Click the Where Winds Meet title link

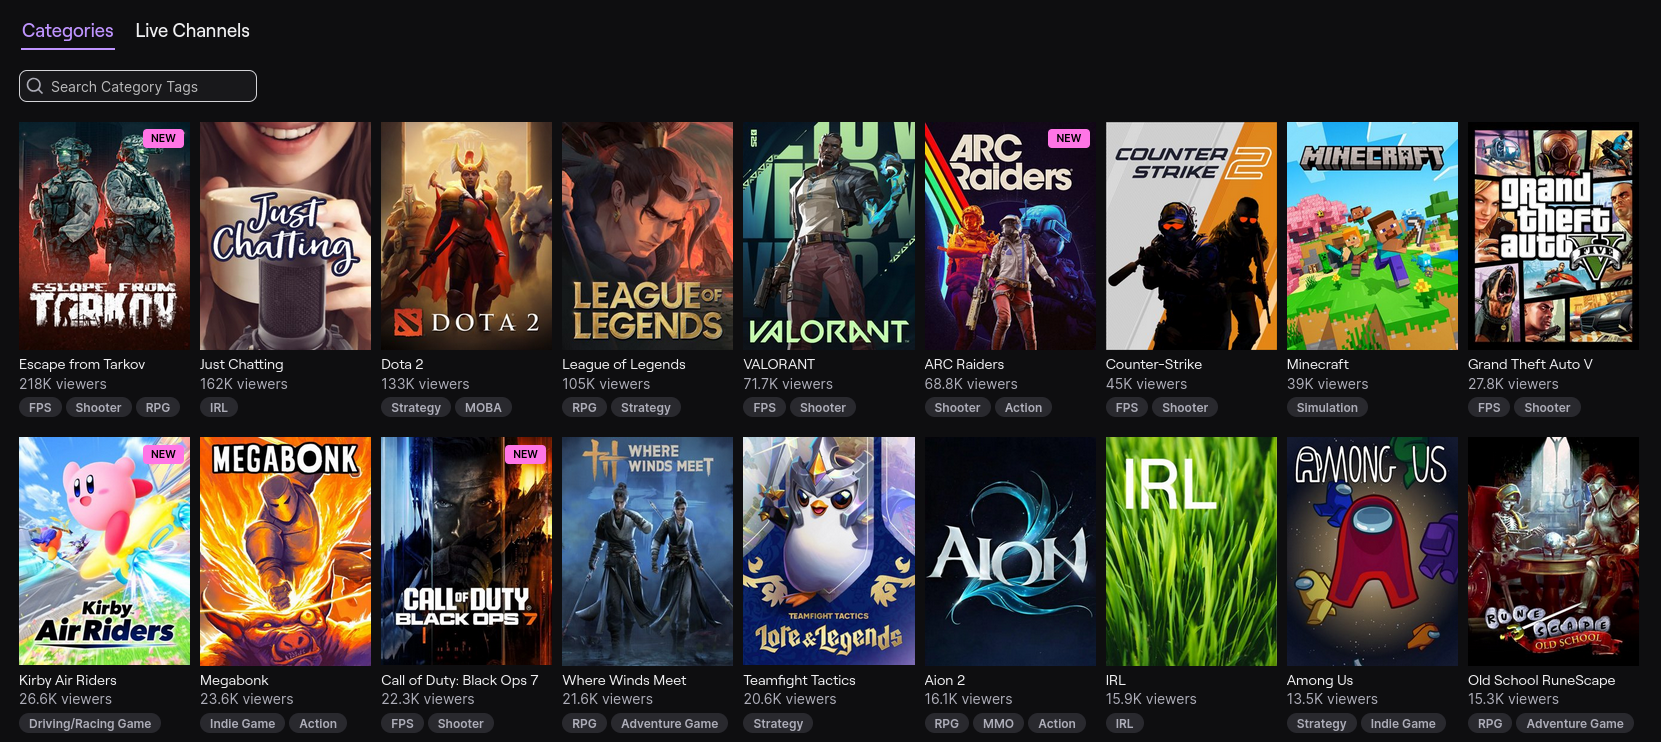pyautogui.click(x=624, y=680)
